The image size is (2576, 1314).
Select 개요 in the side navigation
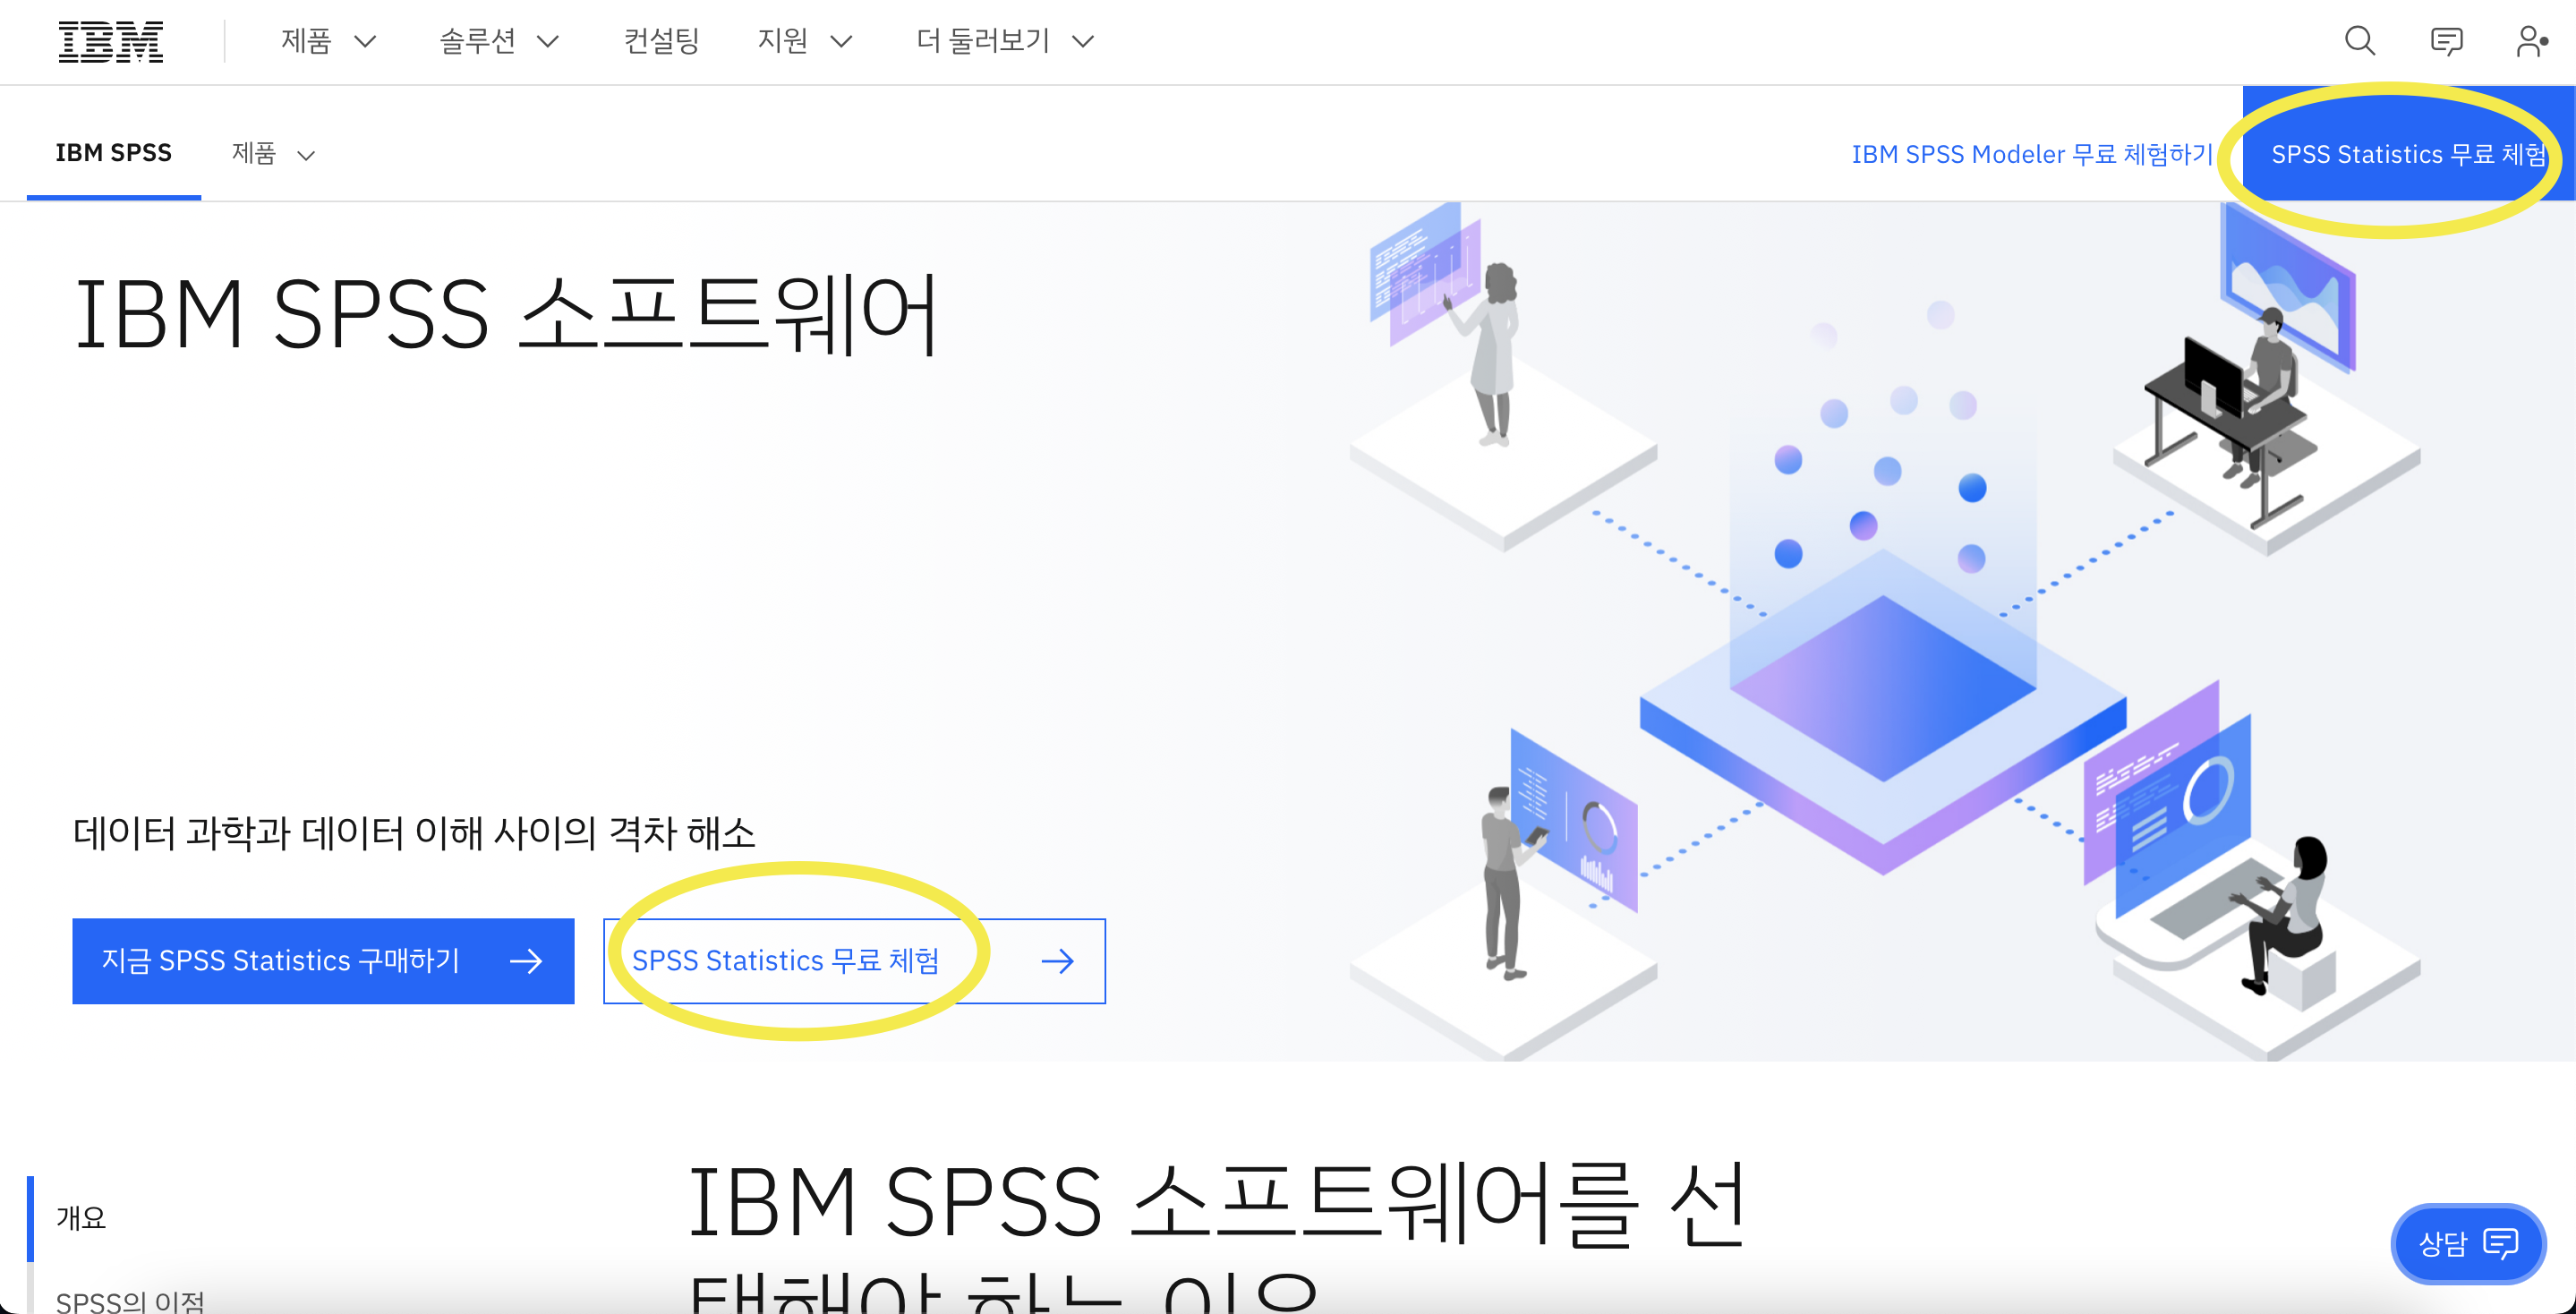coord(81,1217)
